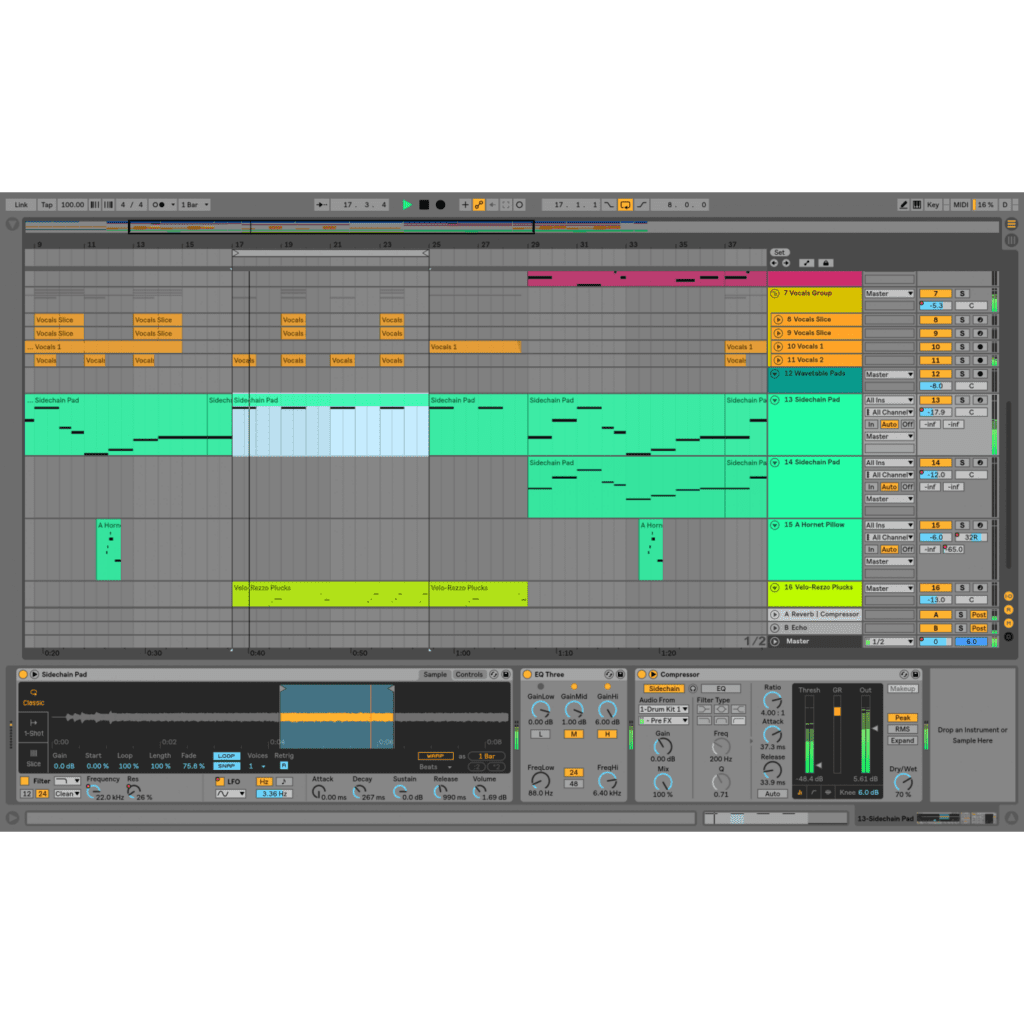This screenshot has height=1024, width=1024.
Task: Open MIDI Map Mode
Action: click(x=961, y=204)
